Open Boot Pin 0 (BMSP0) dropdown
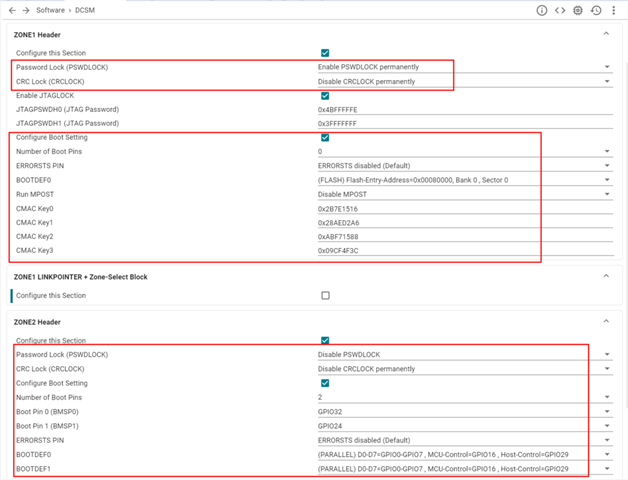 460,410
